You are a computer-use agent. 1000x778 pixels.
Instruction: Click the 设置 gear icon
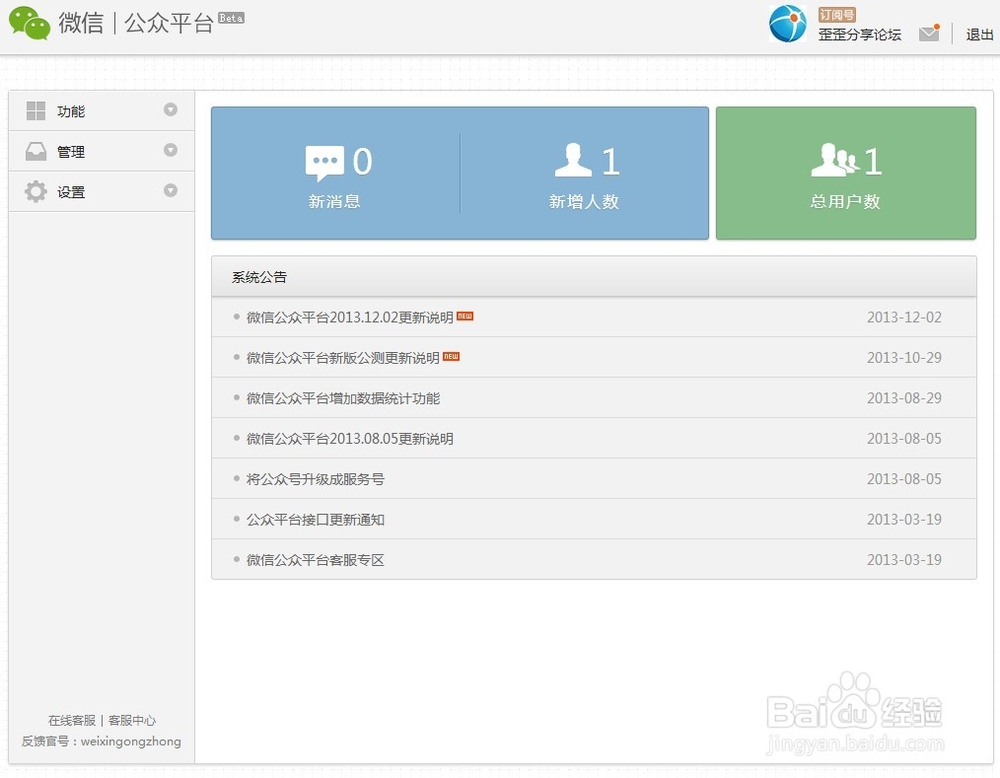click(x=36, y=191)
